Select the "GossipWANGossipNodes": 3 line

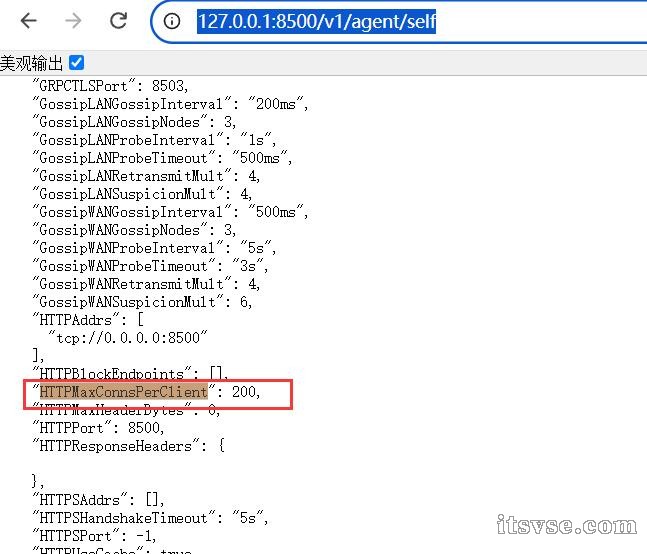(135, 230)
